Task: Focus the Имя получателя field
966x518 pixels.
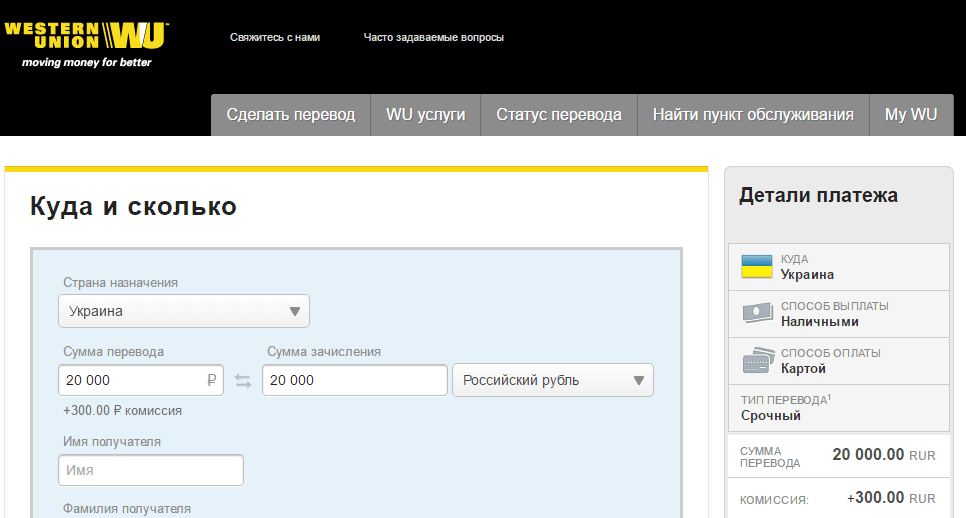Action: pyautogui.click(x=150, y=470)
